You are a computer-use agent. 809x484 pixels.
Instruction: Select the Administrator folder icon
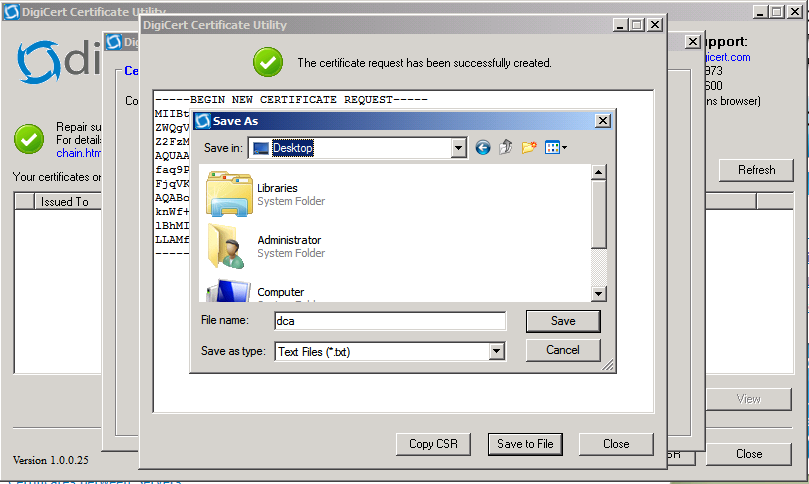(x=228, y=246)
